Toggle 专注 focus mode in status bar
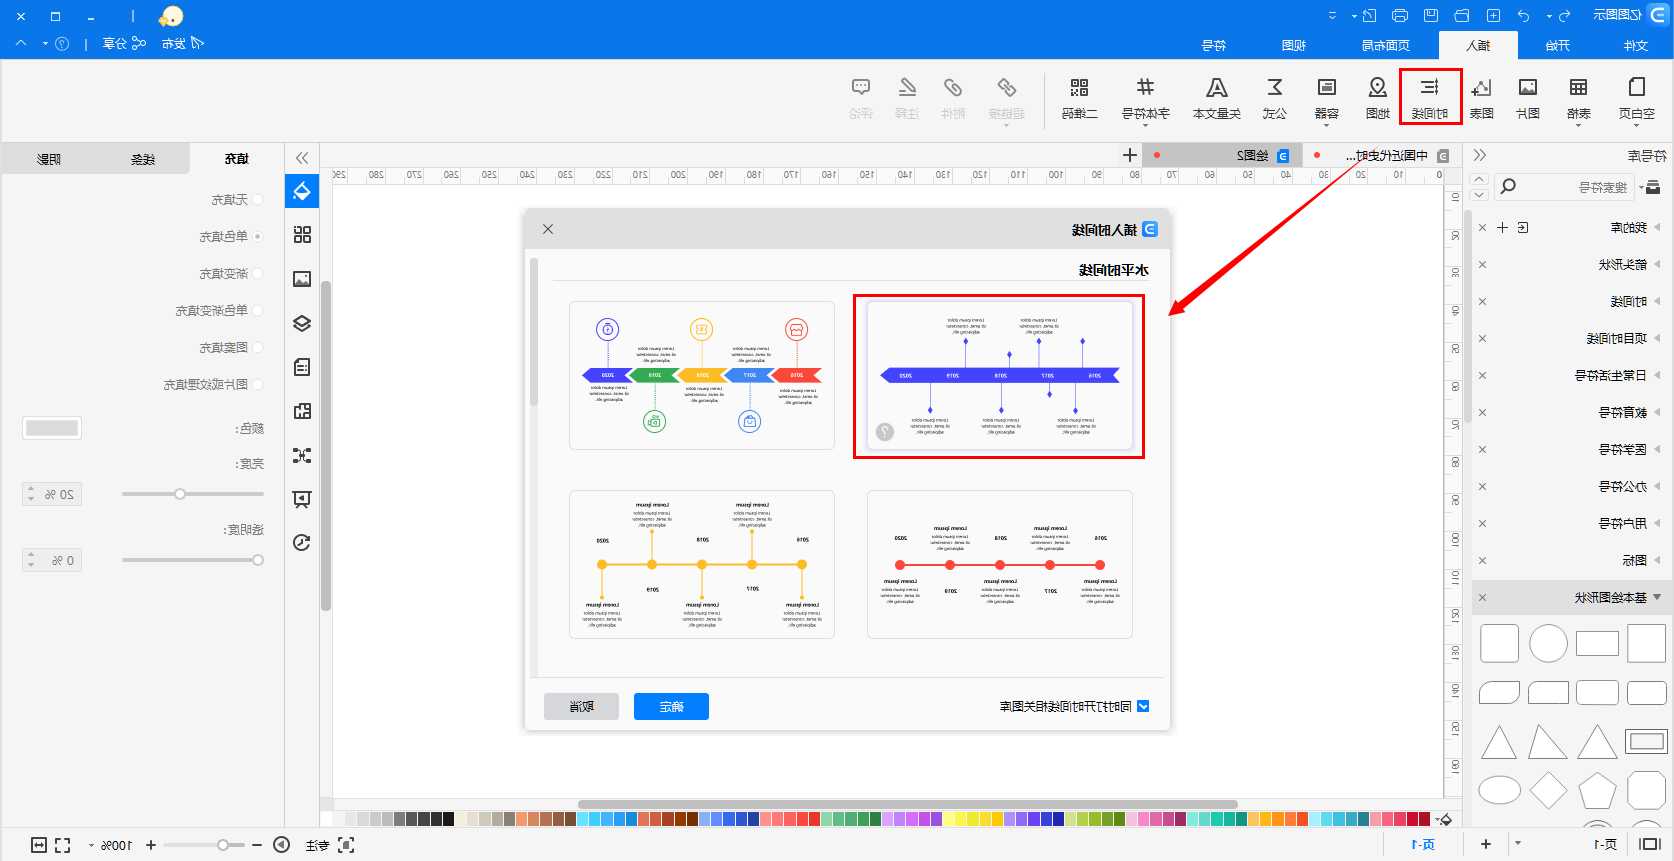This screenshot has height=861, width=1674. [x=330, y=845]
